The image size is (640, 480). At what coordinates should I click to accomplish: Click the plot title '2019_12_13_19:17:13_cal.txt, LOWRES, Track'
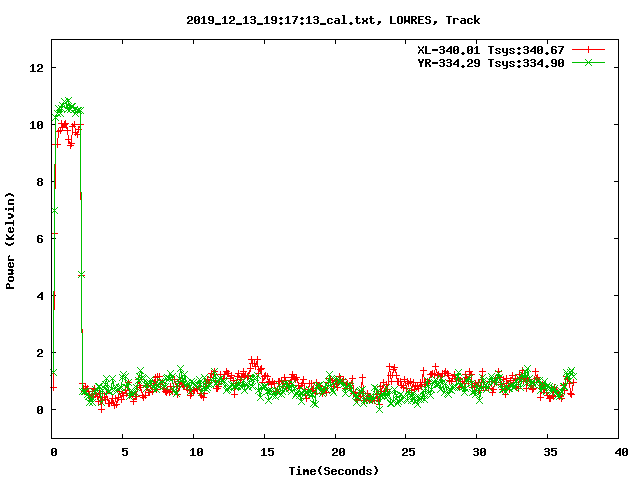click(333, 20)
